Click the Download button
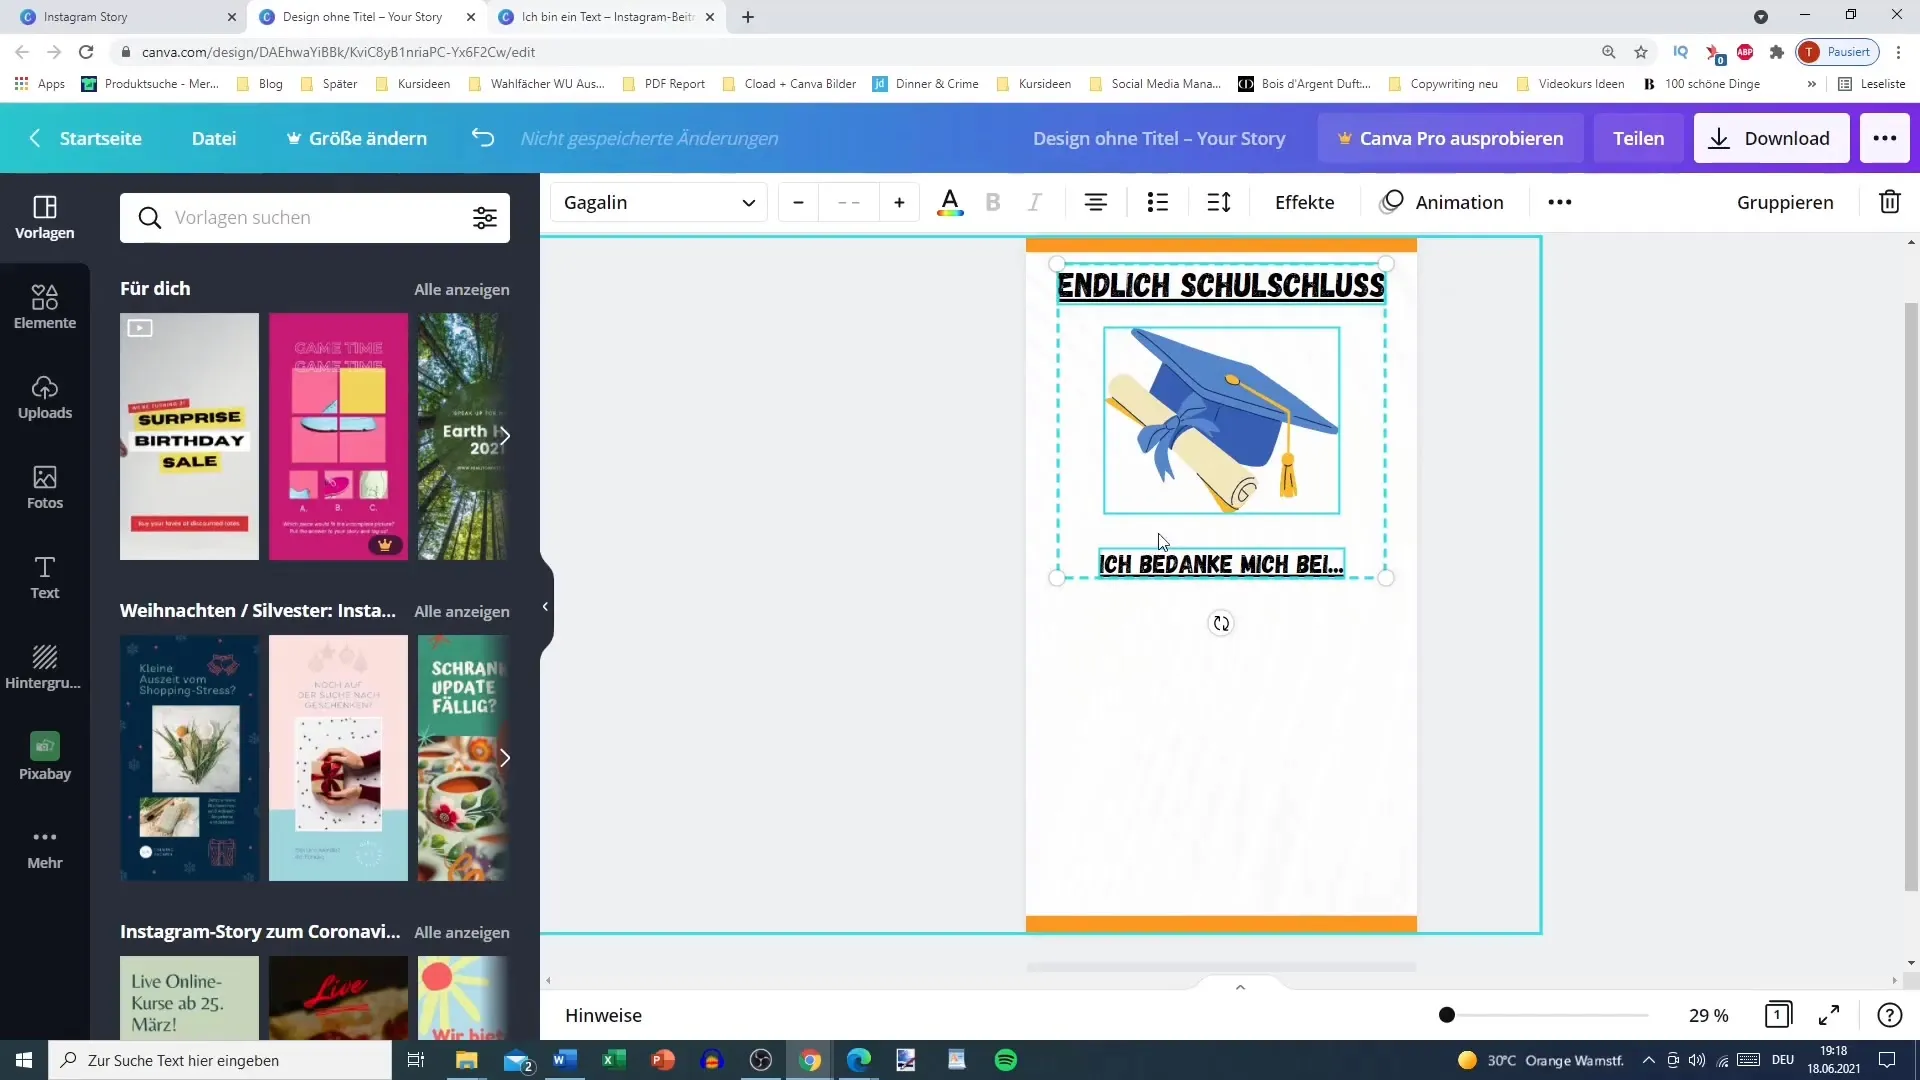This screenshot has width=1920, height=1080. [x=1771, y=138]
